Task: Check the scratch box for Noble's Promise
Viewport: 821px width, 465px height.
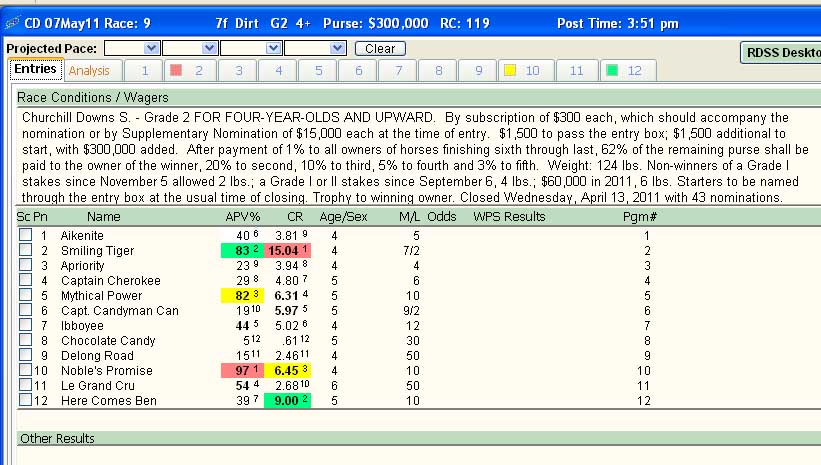Action: [x=25, y=370]
